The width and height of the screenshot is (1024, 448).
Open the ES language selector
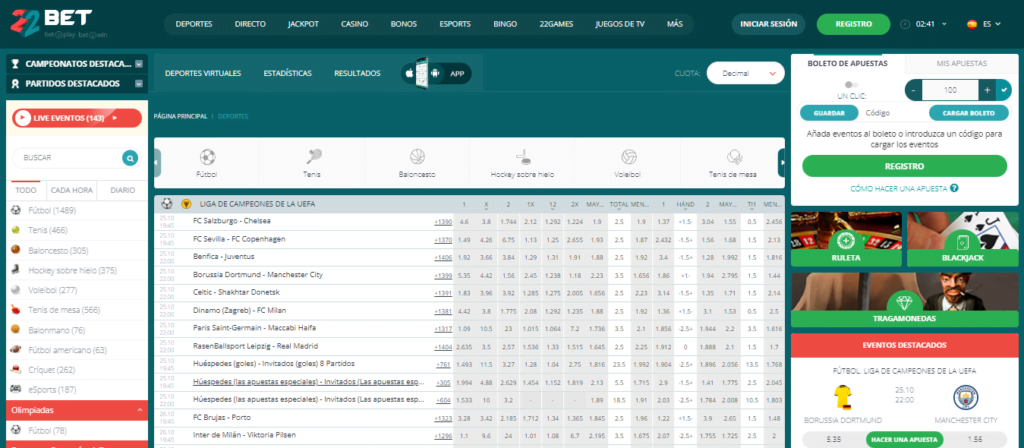pos(979,23)
